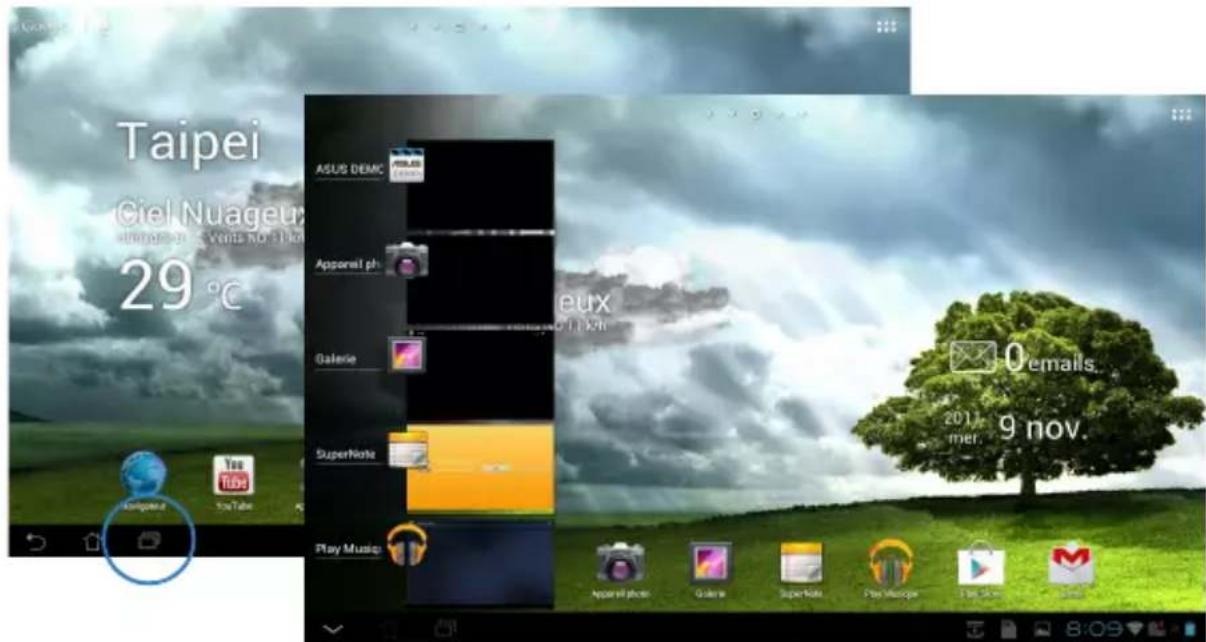Open recent apps button on back screen
This screenshot has height=642, width=1206.
click(x=148, y=541)
